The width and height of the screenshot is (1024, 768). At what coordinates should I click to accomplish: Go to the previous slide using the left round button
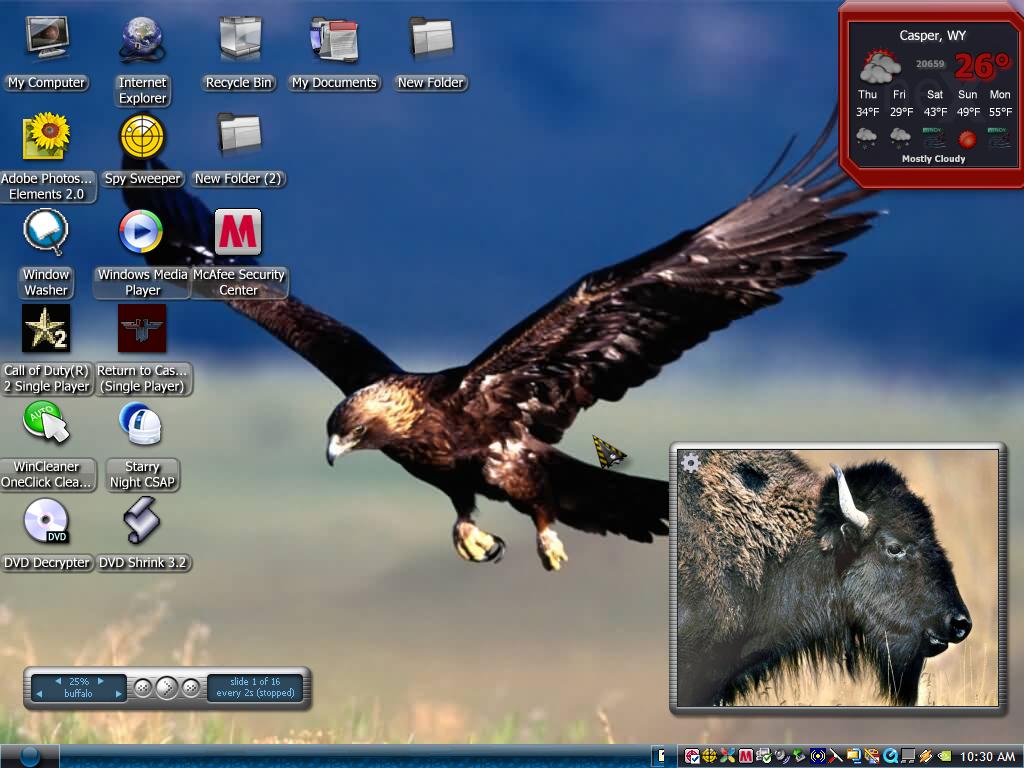tap(143, 688)
